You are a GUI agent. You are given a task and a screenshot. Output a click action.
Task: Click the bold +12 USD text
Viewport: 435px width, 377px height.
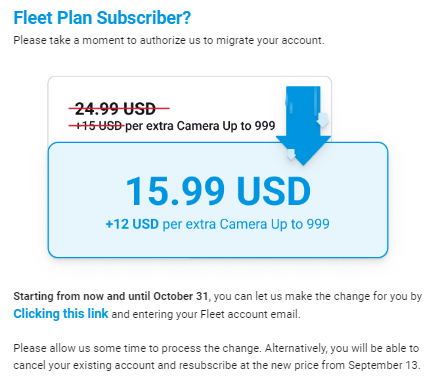point(132,224)
